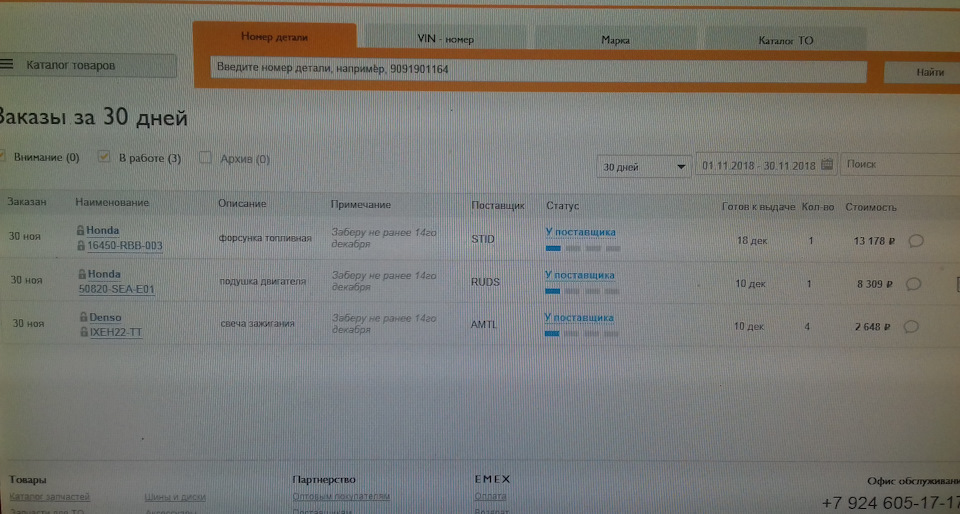Open comment bubble for the 13 178 ₽ order

(915, 241)
